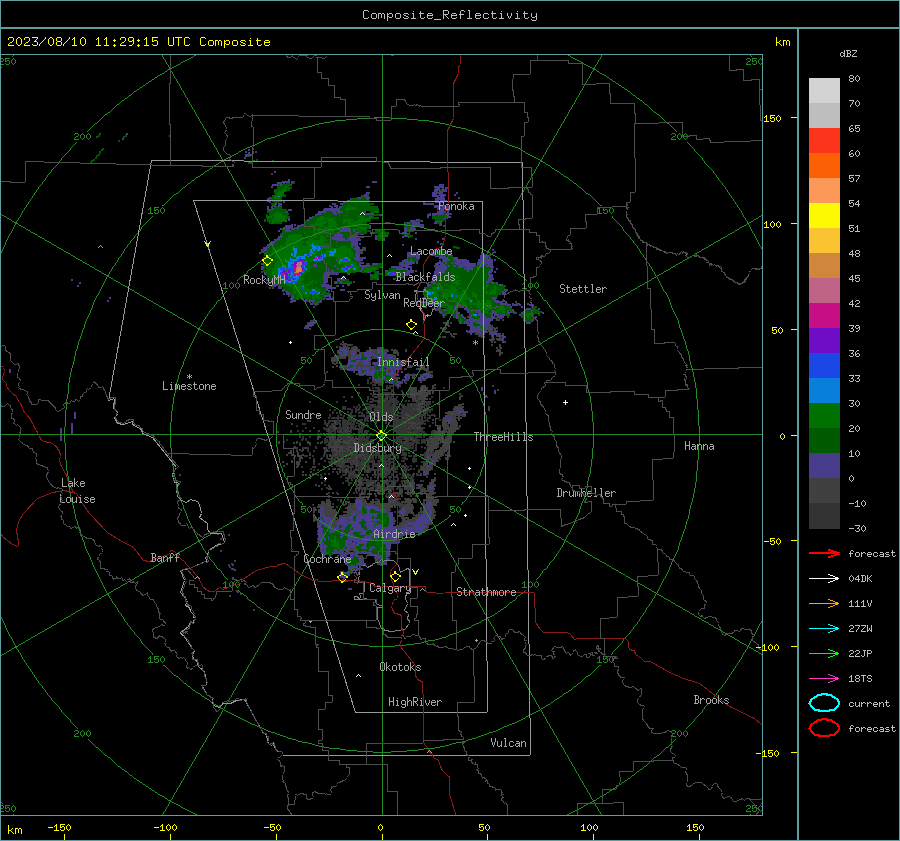Click the HighRiver town label
900x841 pixels.
[x=415, y=702]
